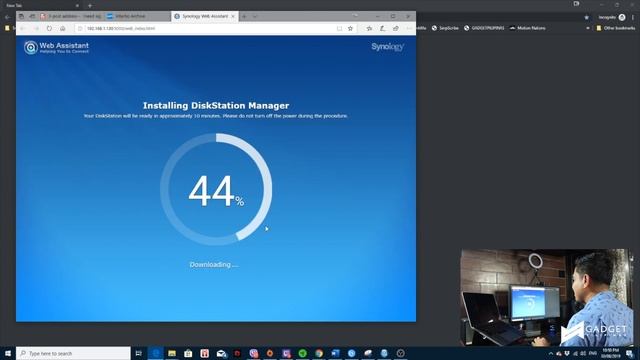Toggle reading view in Edge address bar
The width and height of the screenshot is (640, 360).
tap(339, 29)
